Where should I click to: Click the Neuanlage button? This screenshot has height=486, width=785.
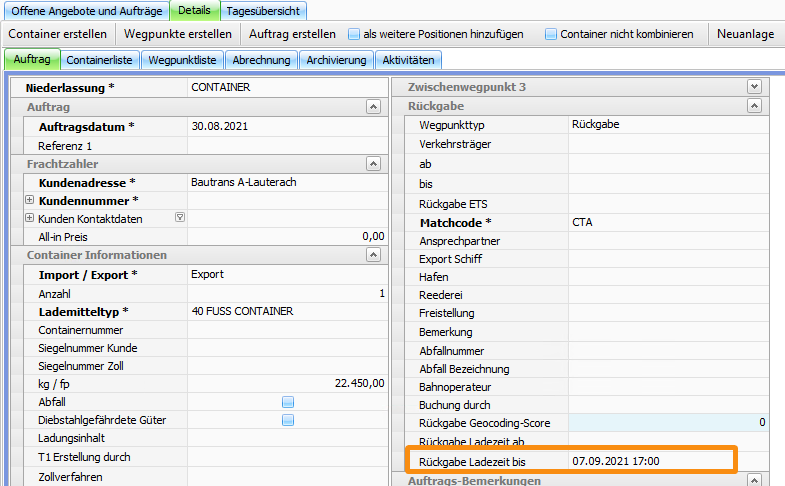745,34
